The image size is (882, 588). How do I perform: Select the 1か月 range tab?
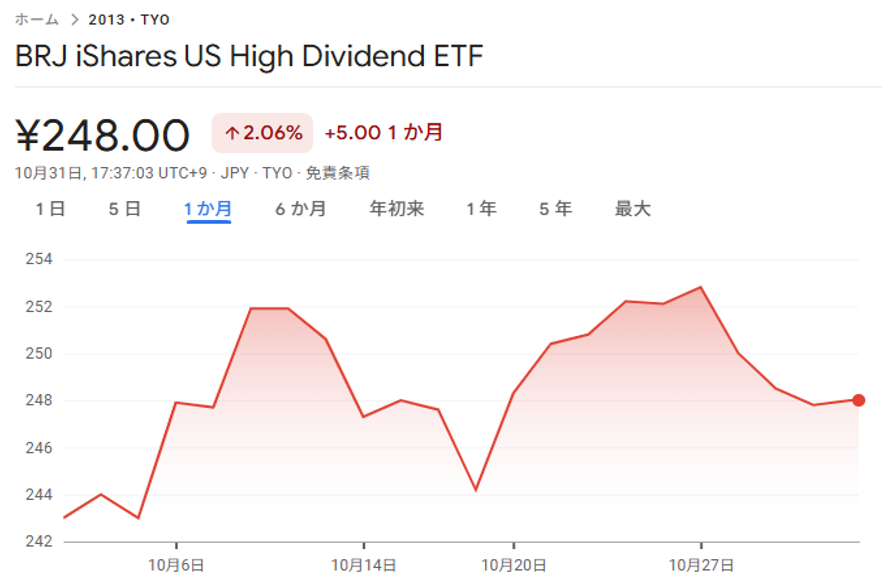[x=208, y=209]
